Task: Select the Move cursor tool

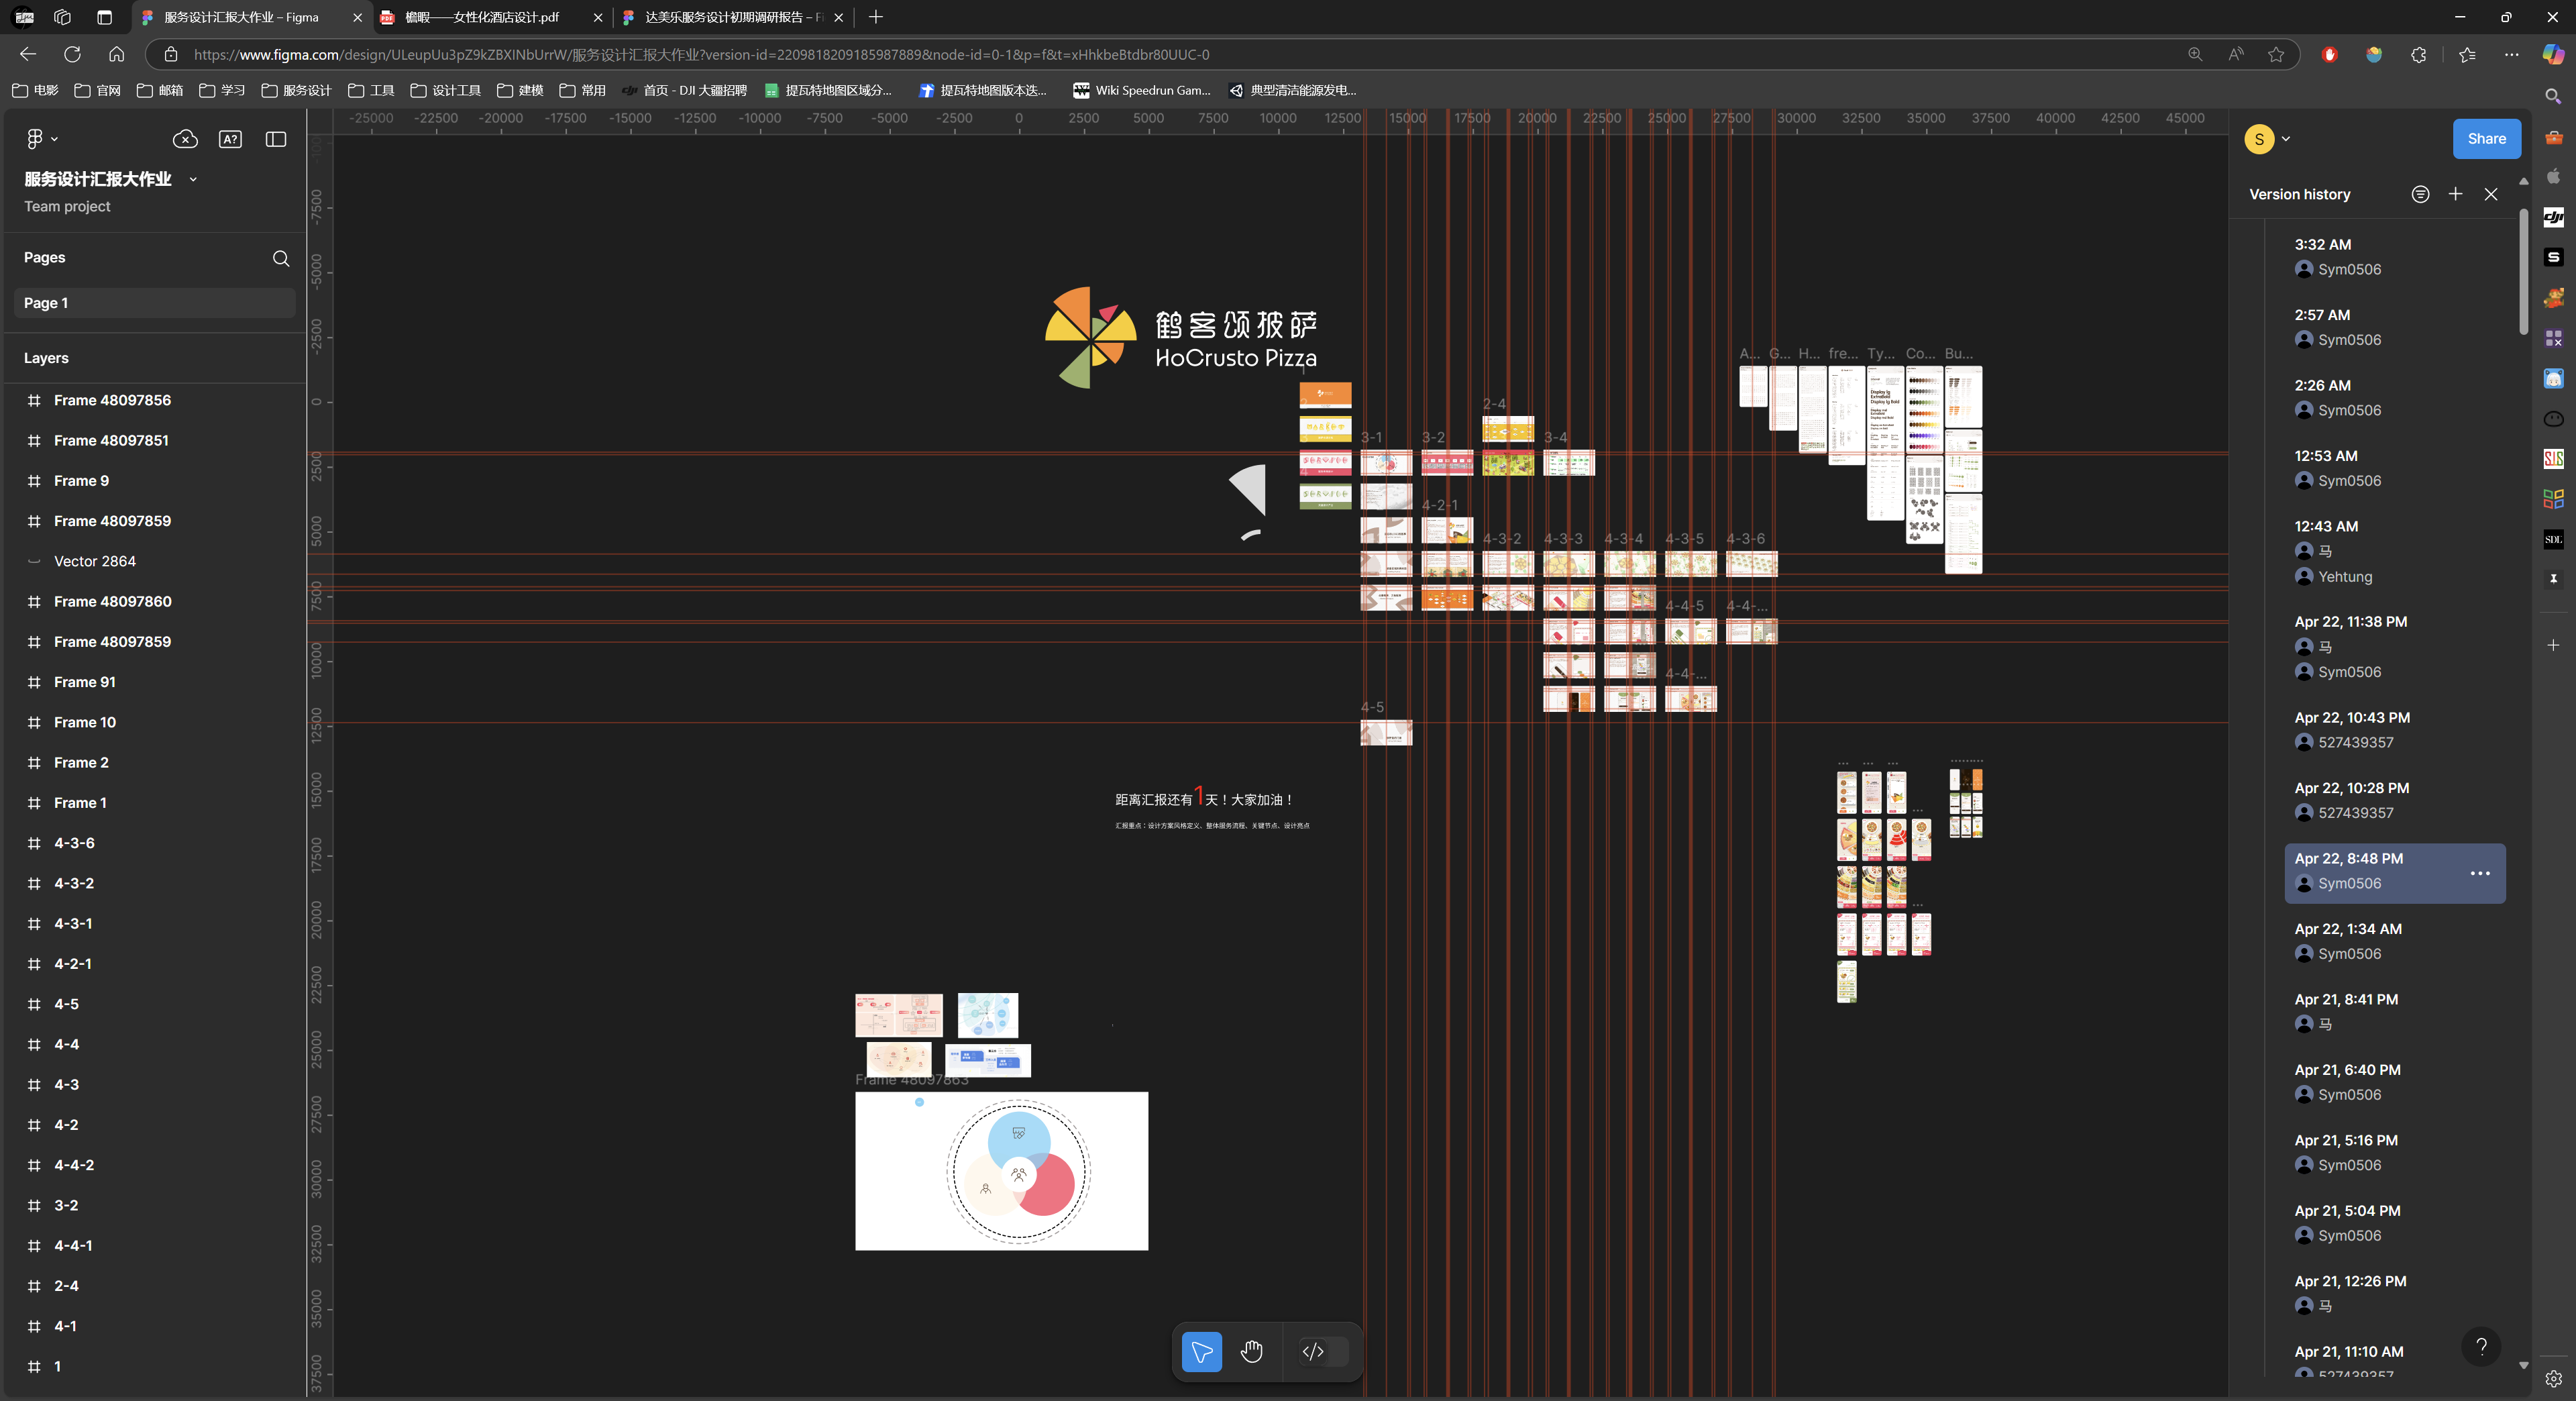Action: pyautogui.click(x=1201, y=1352)
